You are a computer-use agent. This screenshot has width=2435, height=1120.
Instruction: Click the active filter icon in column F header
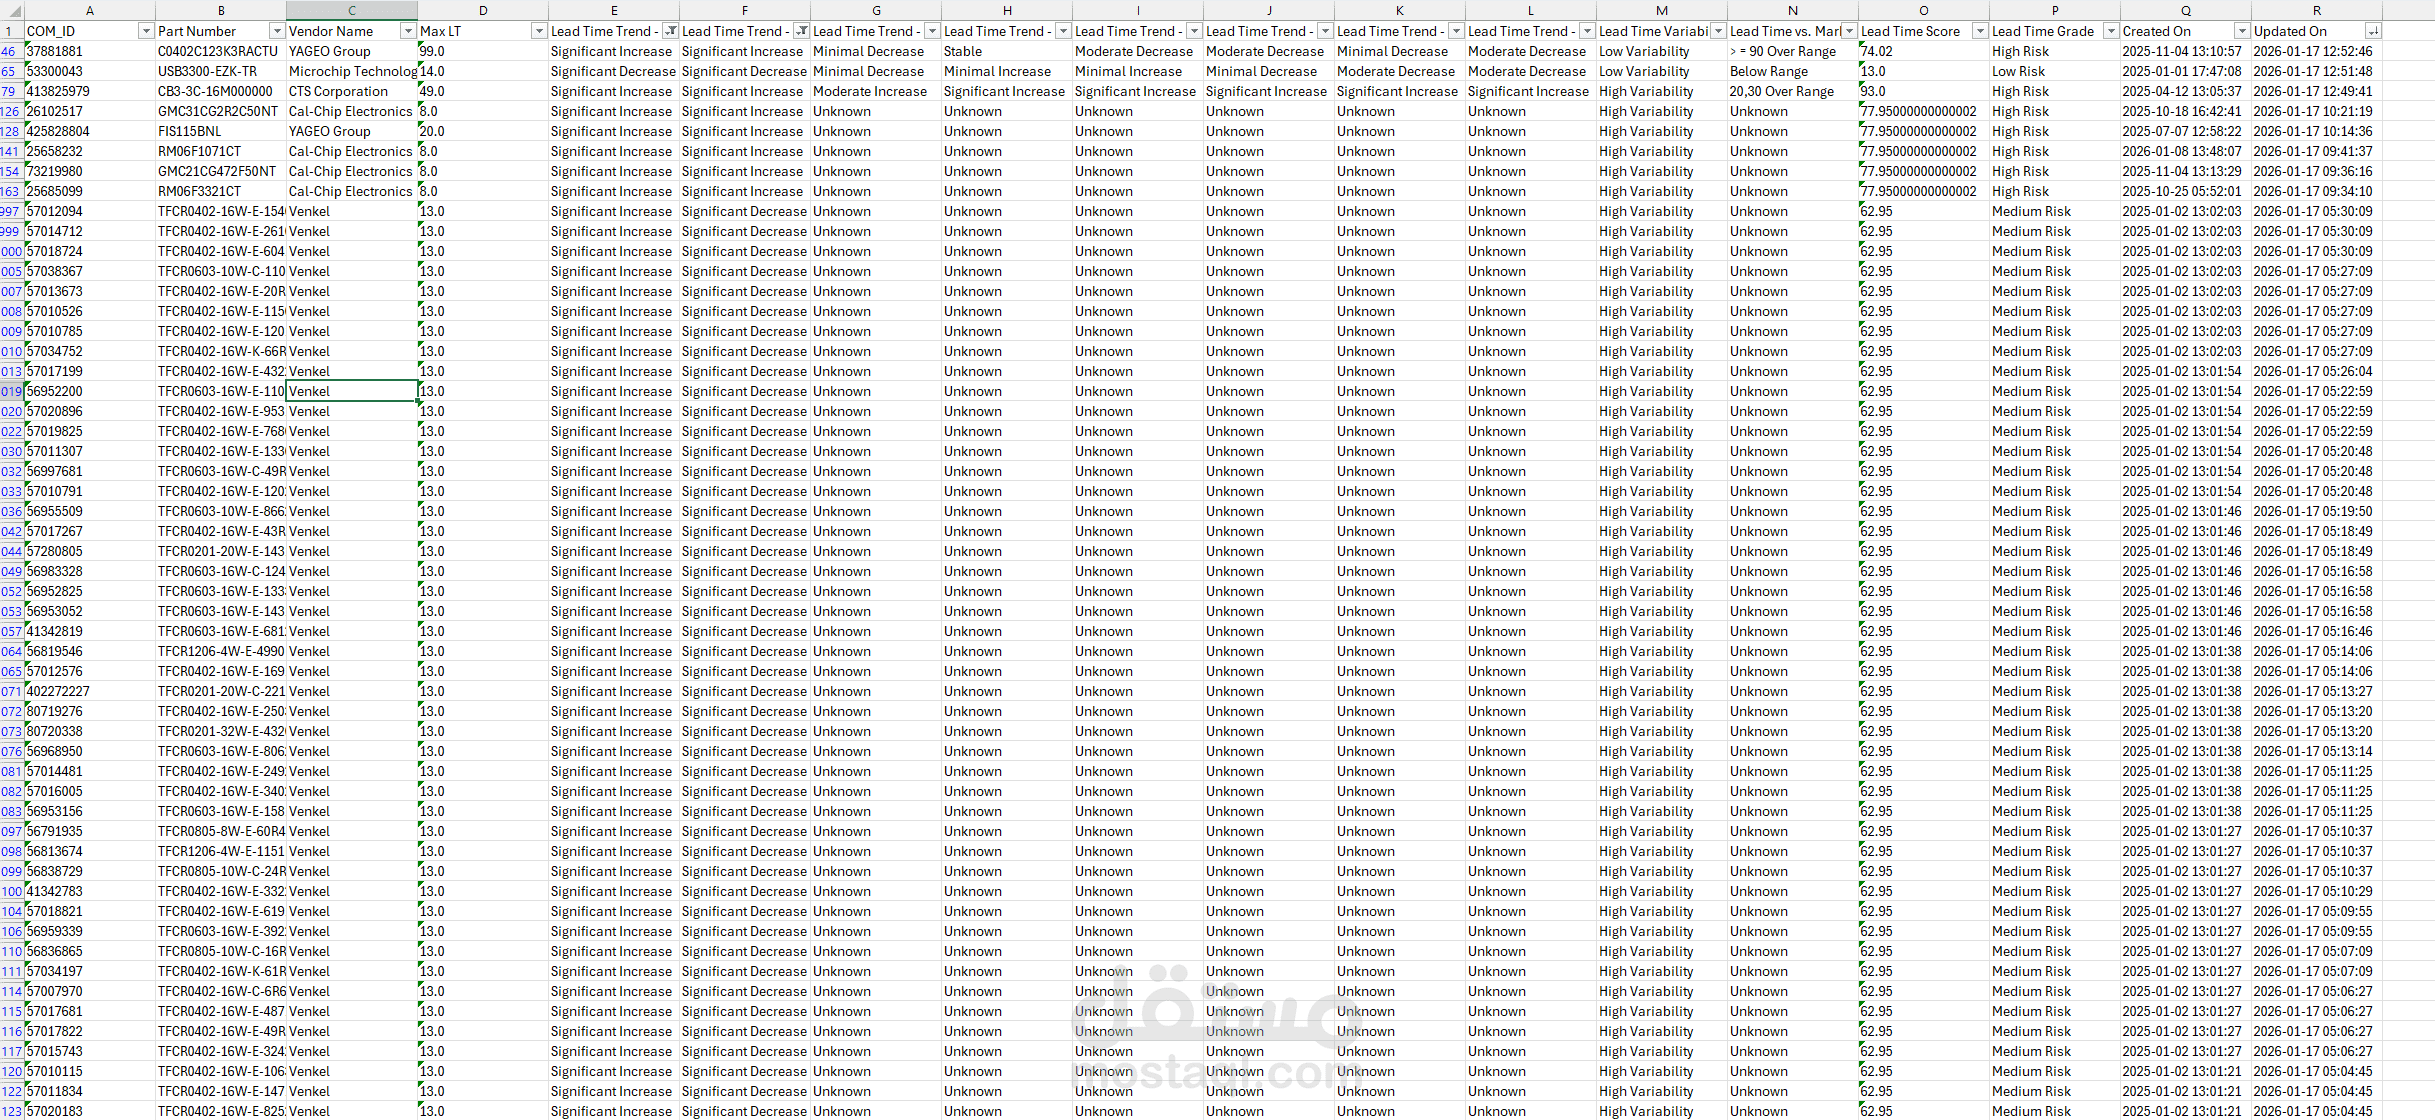pyautogui.click(x=801, y=31)
